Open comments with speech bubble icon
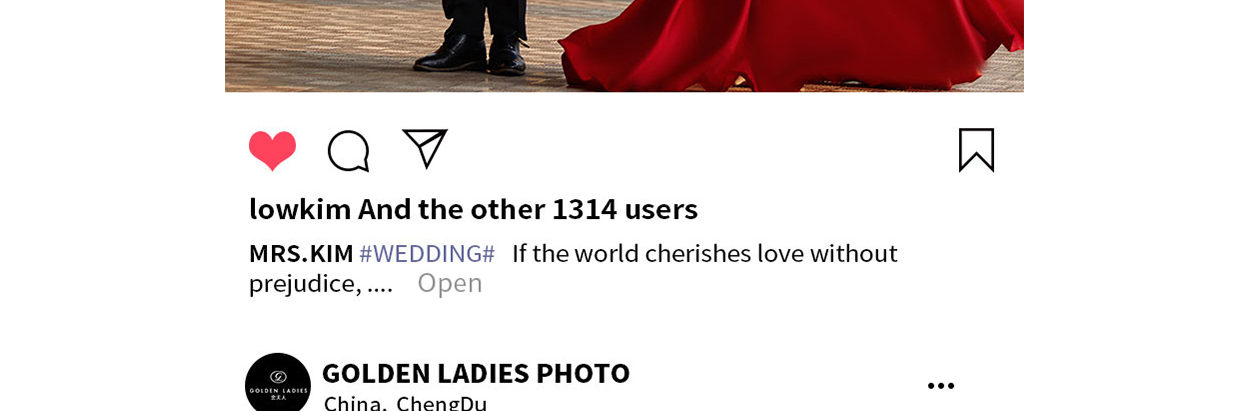The height and width of the screenshot is (411, 1250). click(349, 151)
